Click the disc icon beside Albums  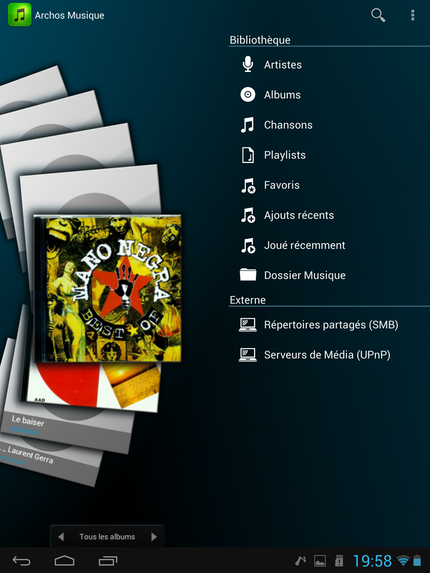pyautogui.click(x=248, y=95)
